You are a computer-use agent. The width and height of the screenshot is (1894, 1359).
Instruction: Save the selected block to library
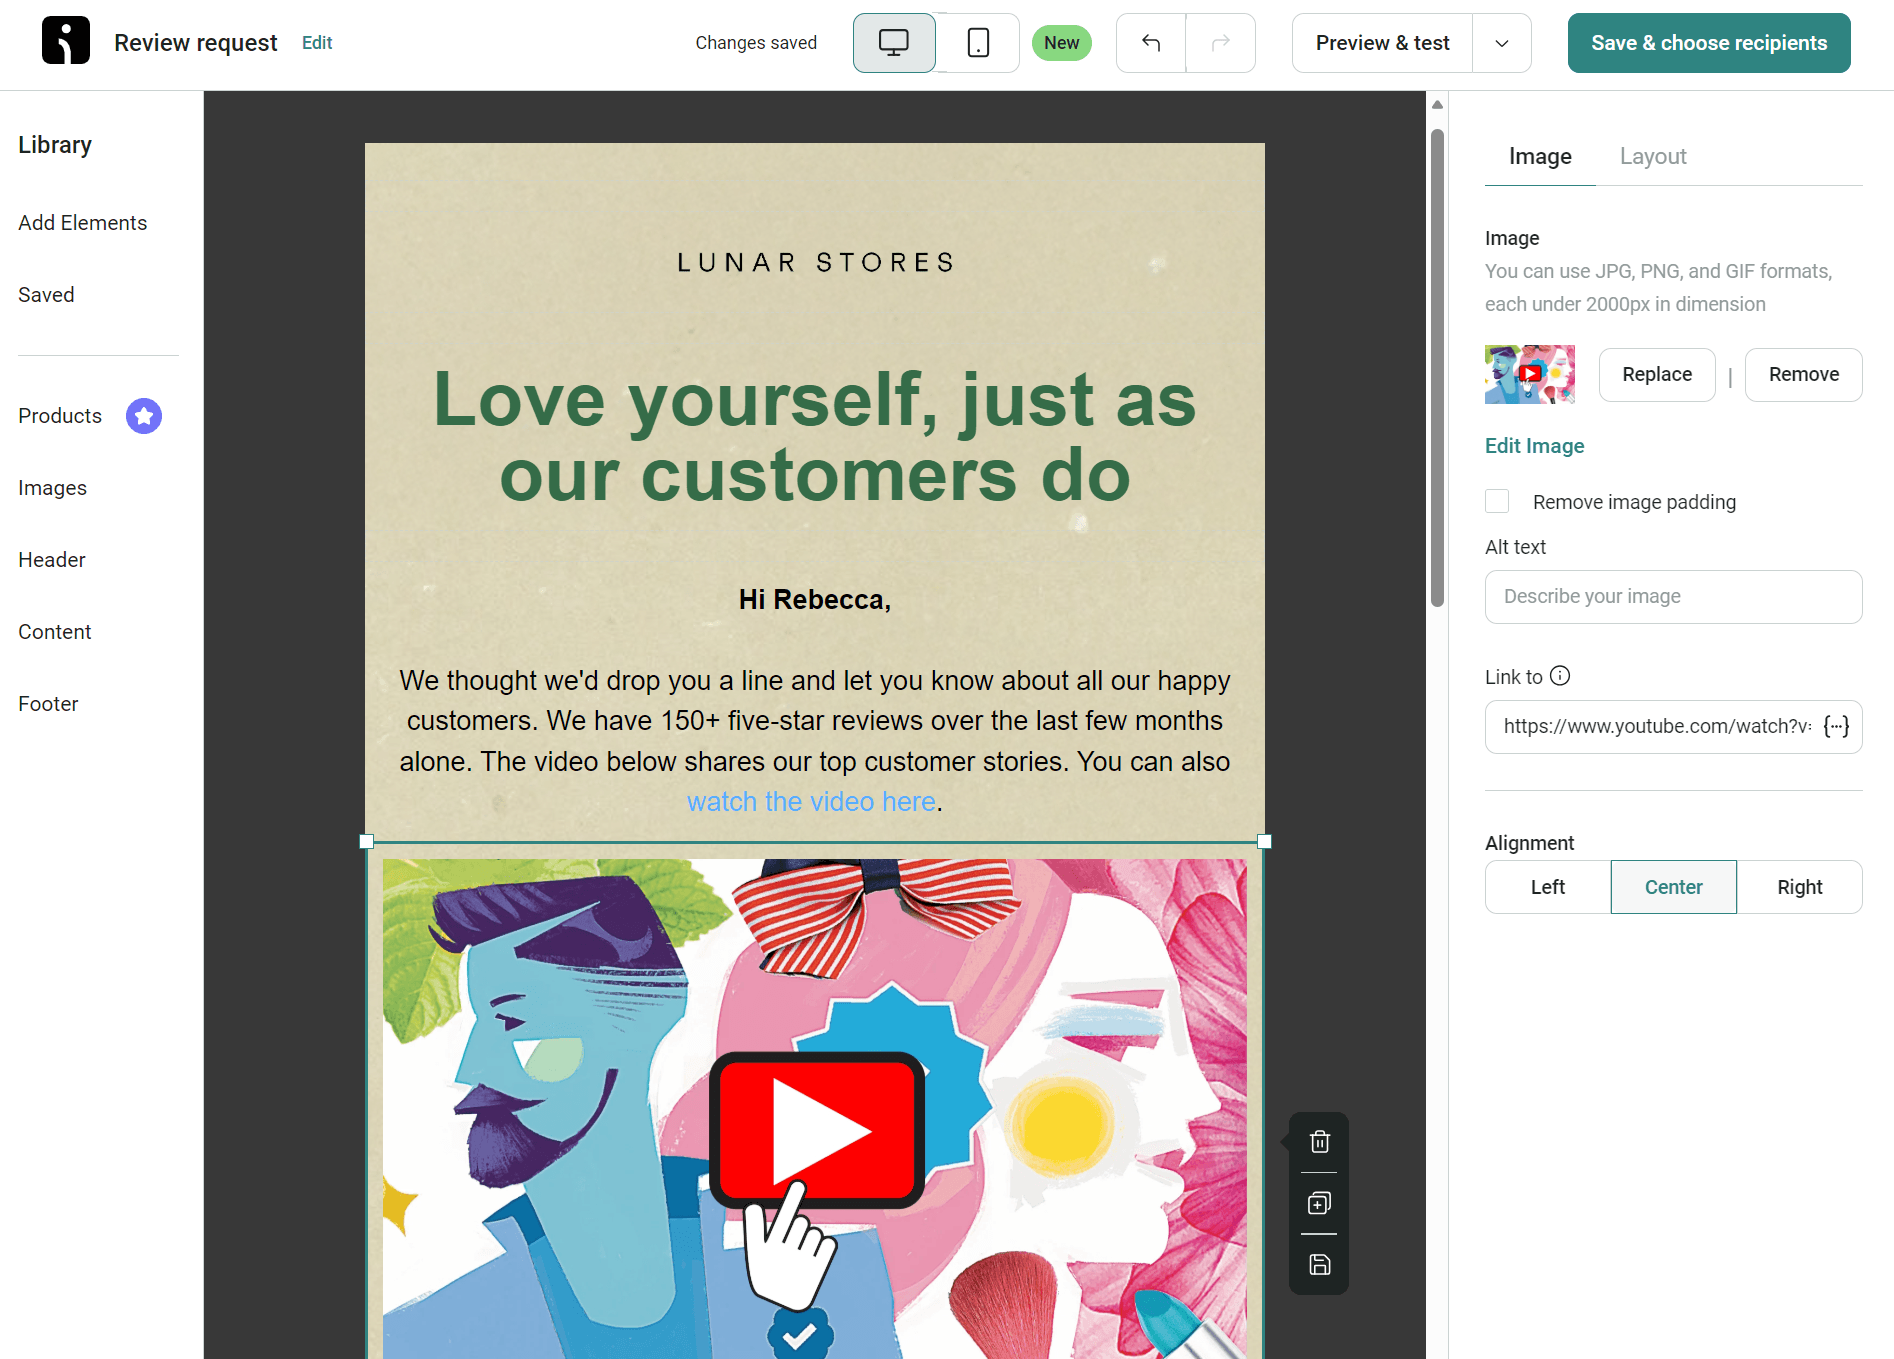1319,1265
